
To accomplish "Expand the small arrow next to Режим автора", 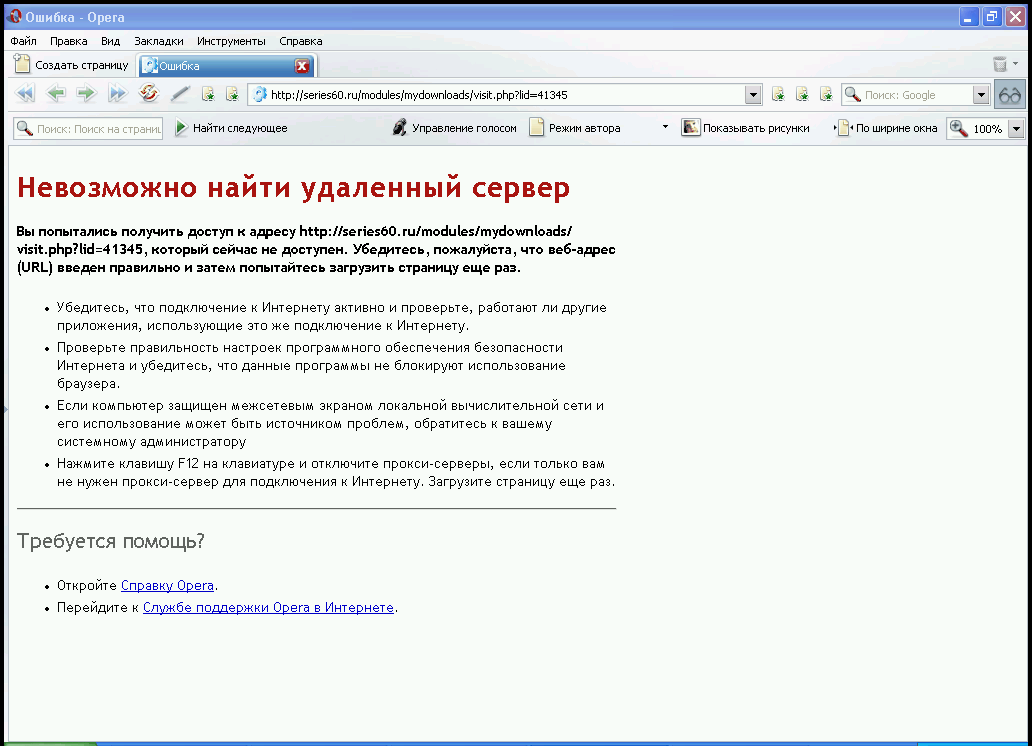I will pyautogui.click(x=665, y=126).
